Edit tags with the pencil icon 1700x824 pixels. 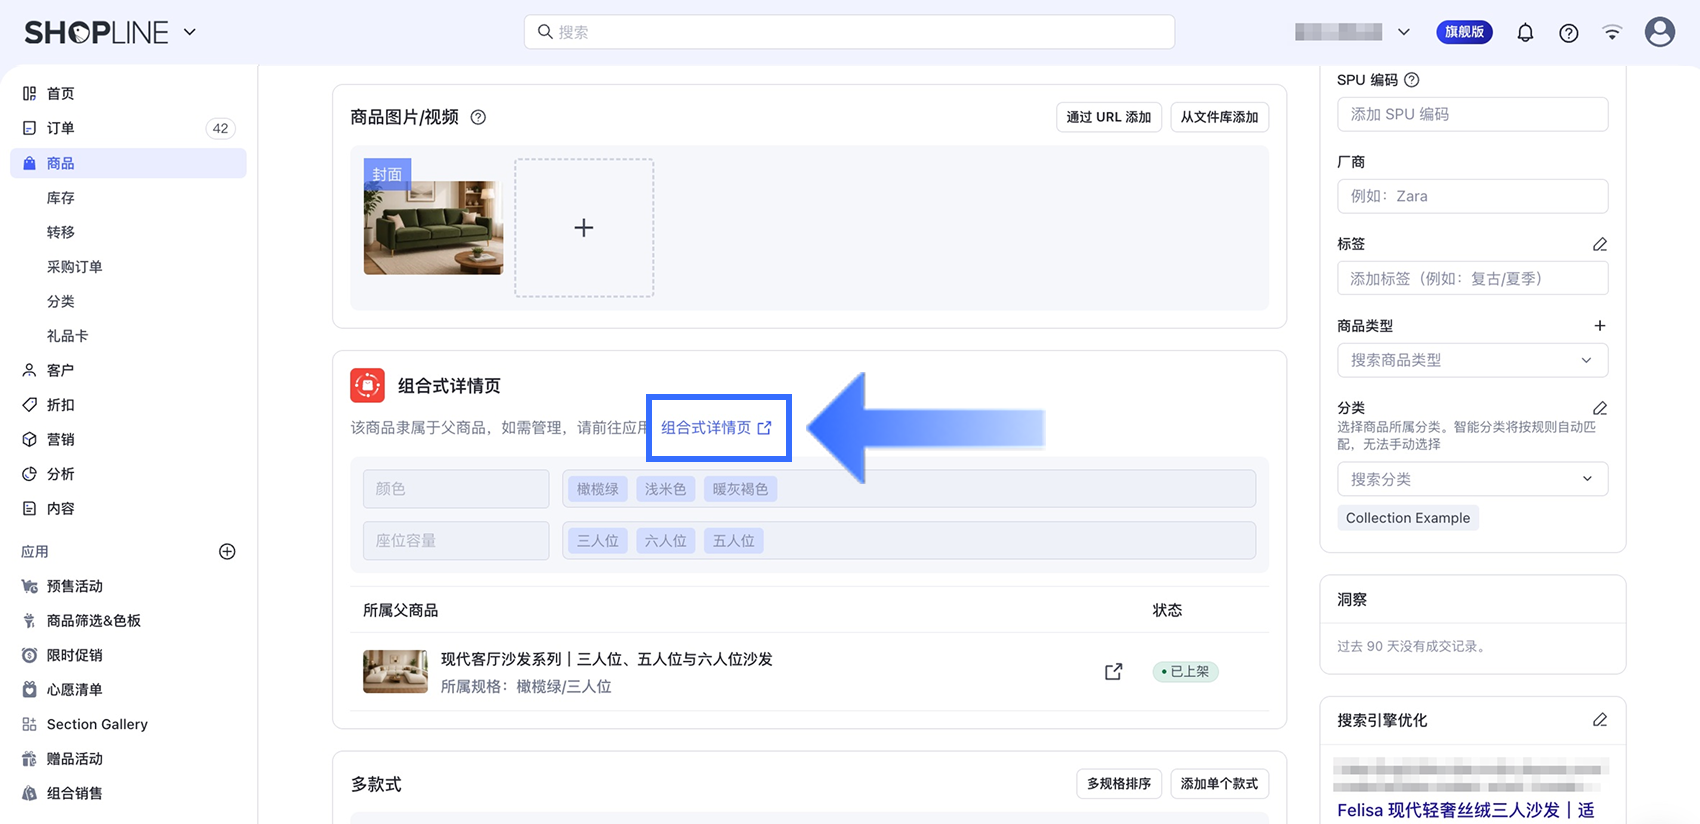[1600, 244]
